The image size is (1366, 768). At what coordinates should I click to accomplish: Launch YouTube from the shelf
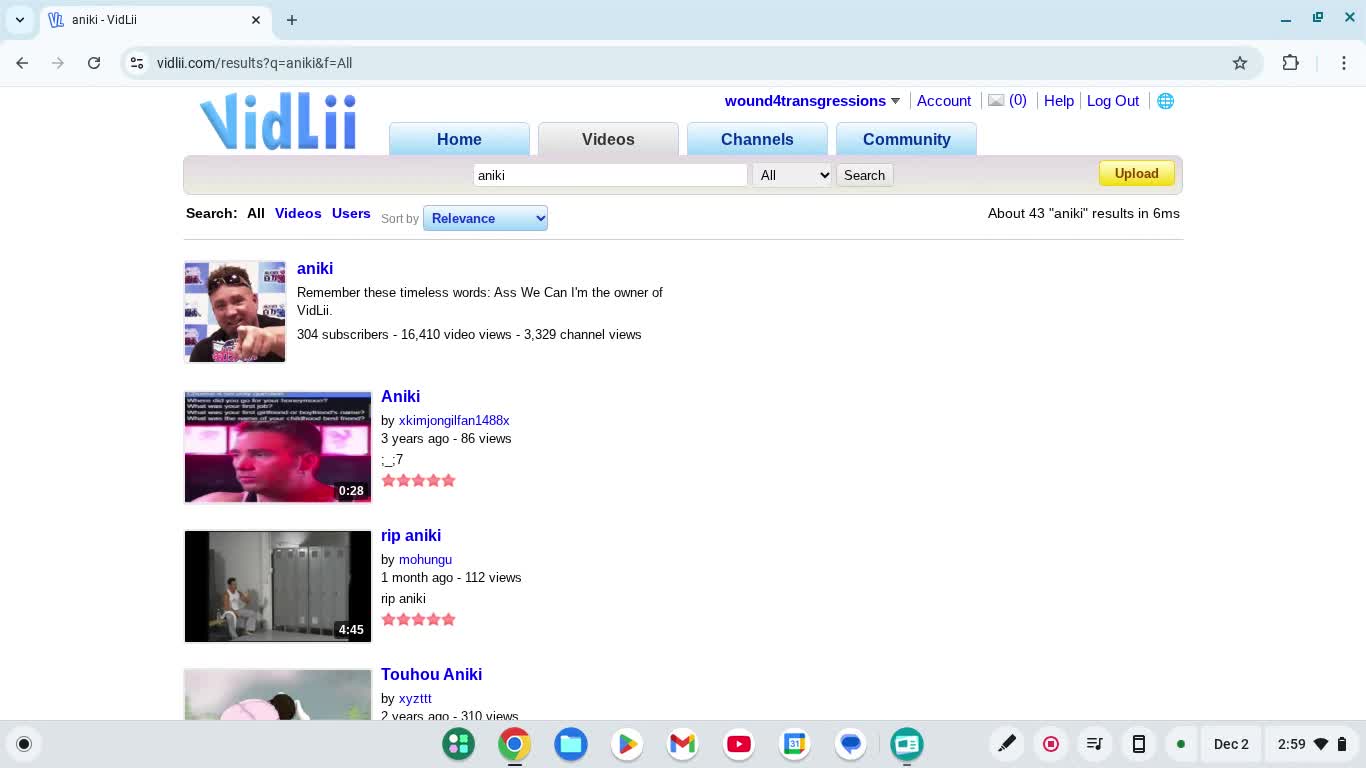(x=739, y=744)
